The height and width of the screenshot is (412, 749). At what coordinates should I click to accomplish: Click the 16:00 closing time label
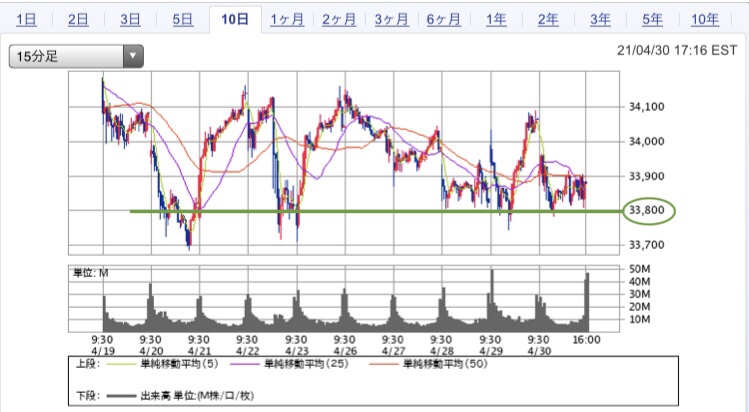(587, 340)
